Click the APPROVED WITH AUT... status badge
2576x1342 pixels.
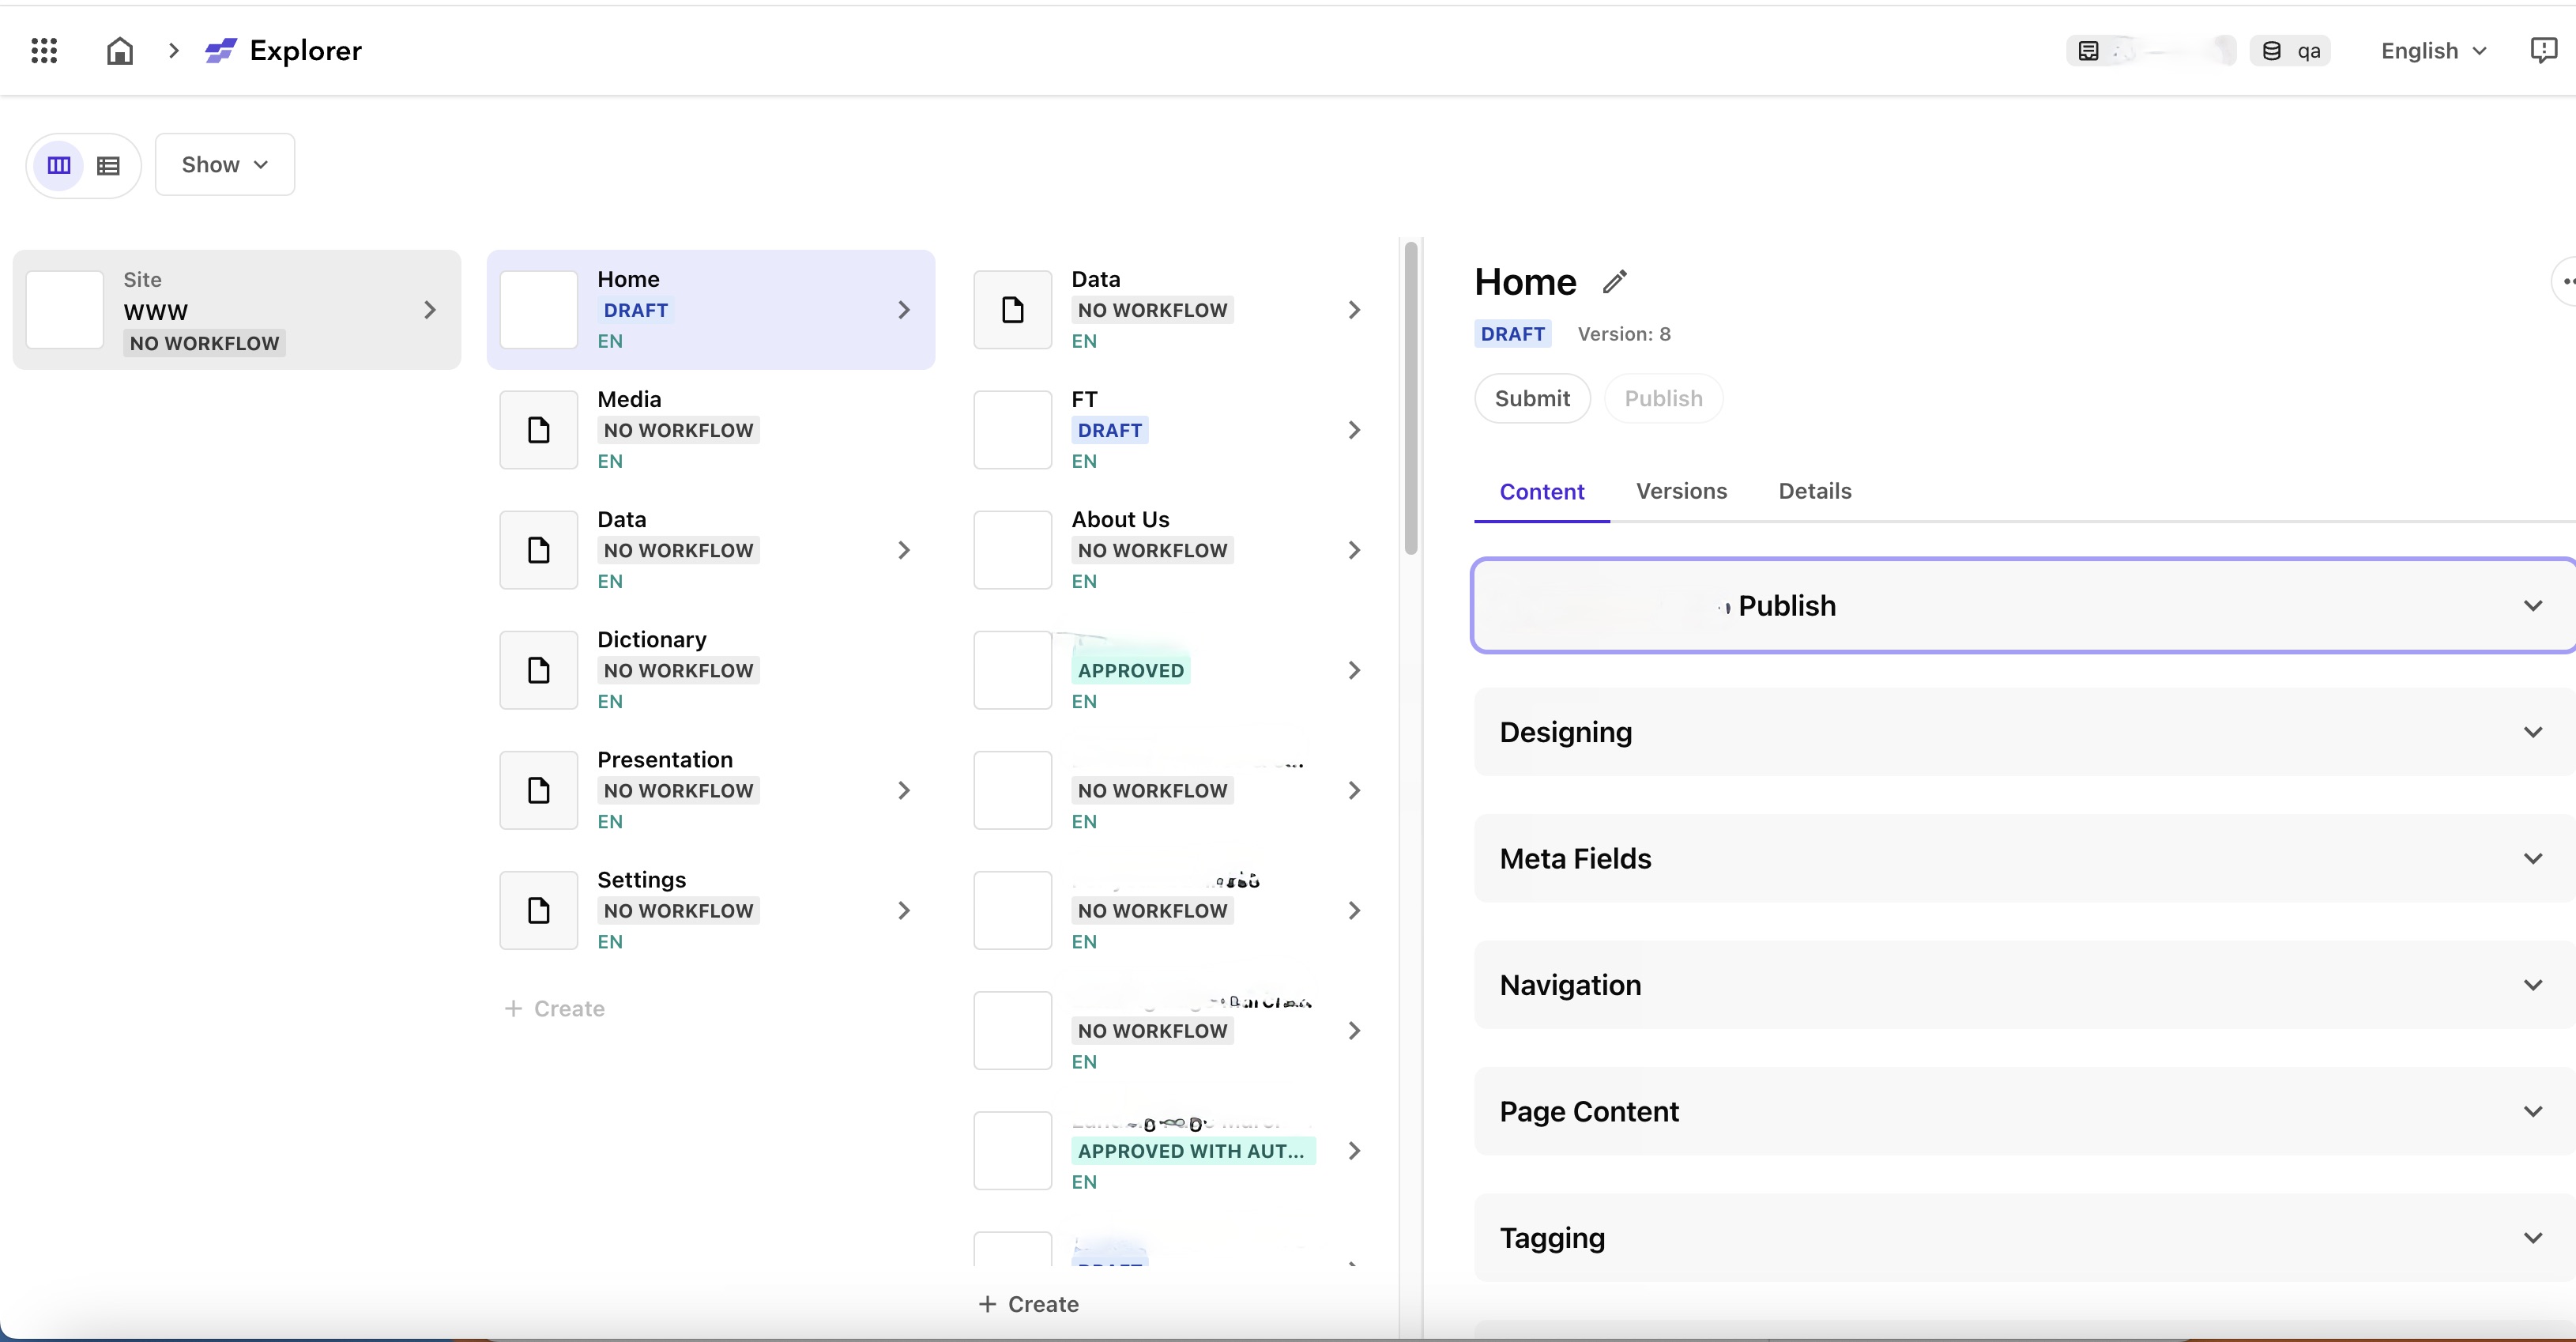[1193, 1151]
